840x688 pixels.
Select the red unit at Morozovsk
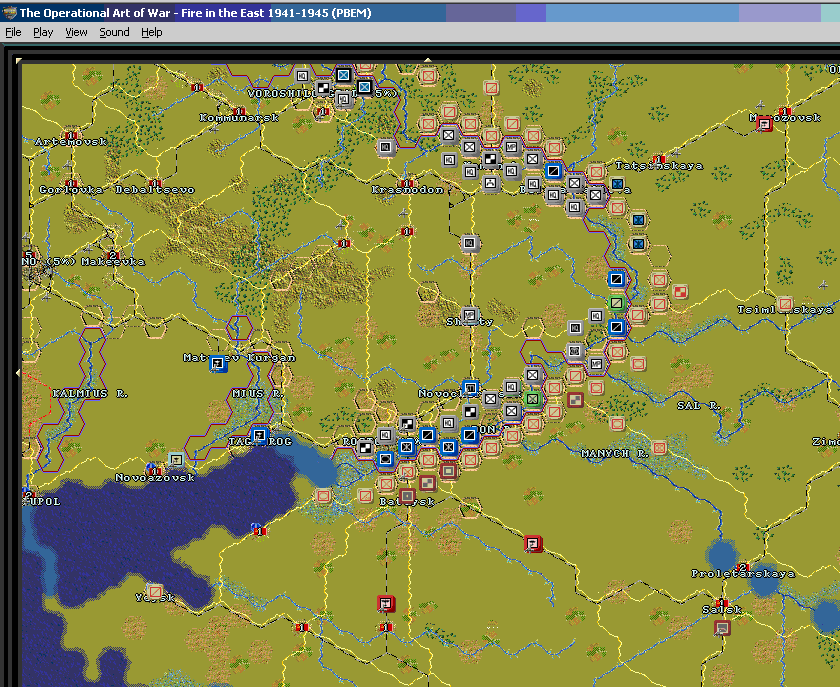coord(764,124)
